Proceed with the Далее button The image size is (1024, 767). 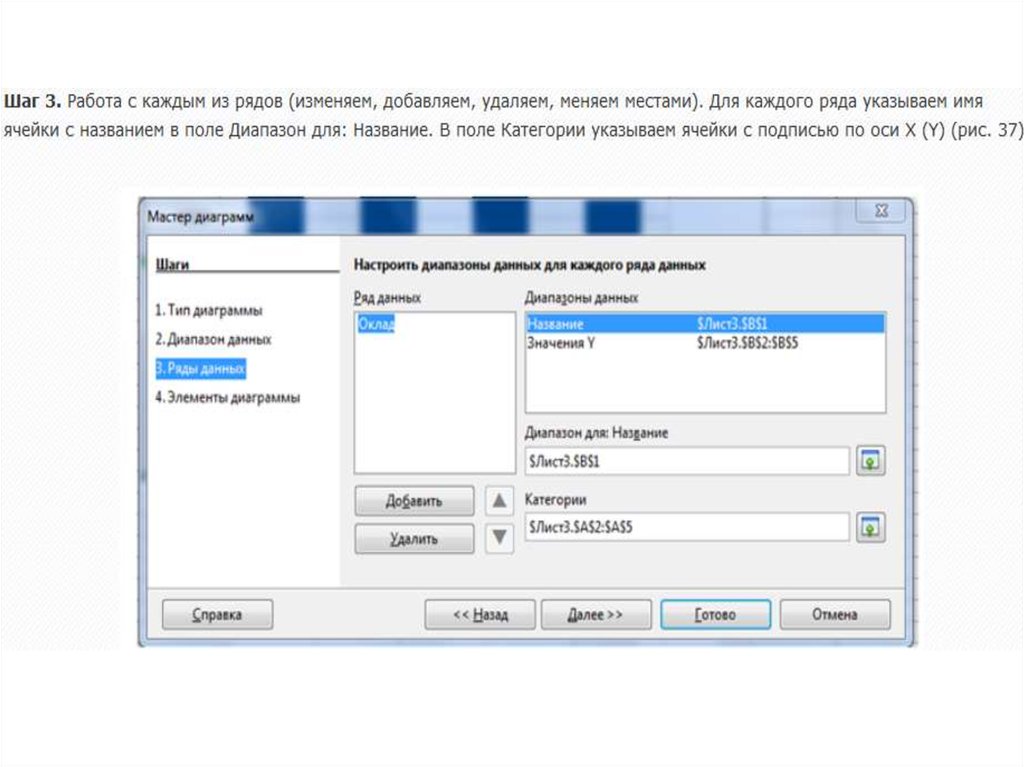[595, 615]
